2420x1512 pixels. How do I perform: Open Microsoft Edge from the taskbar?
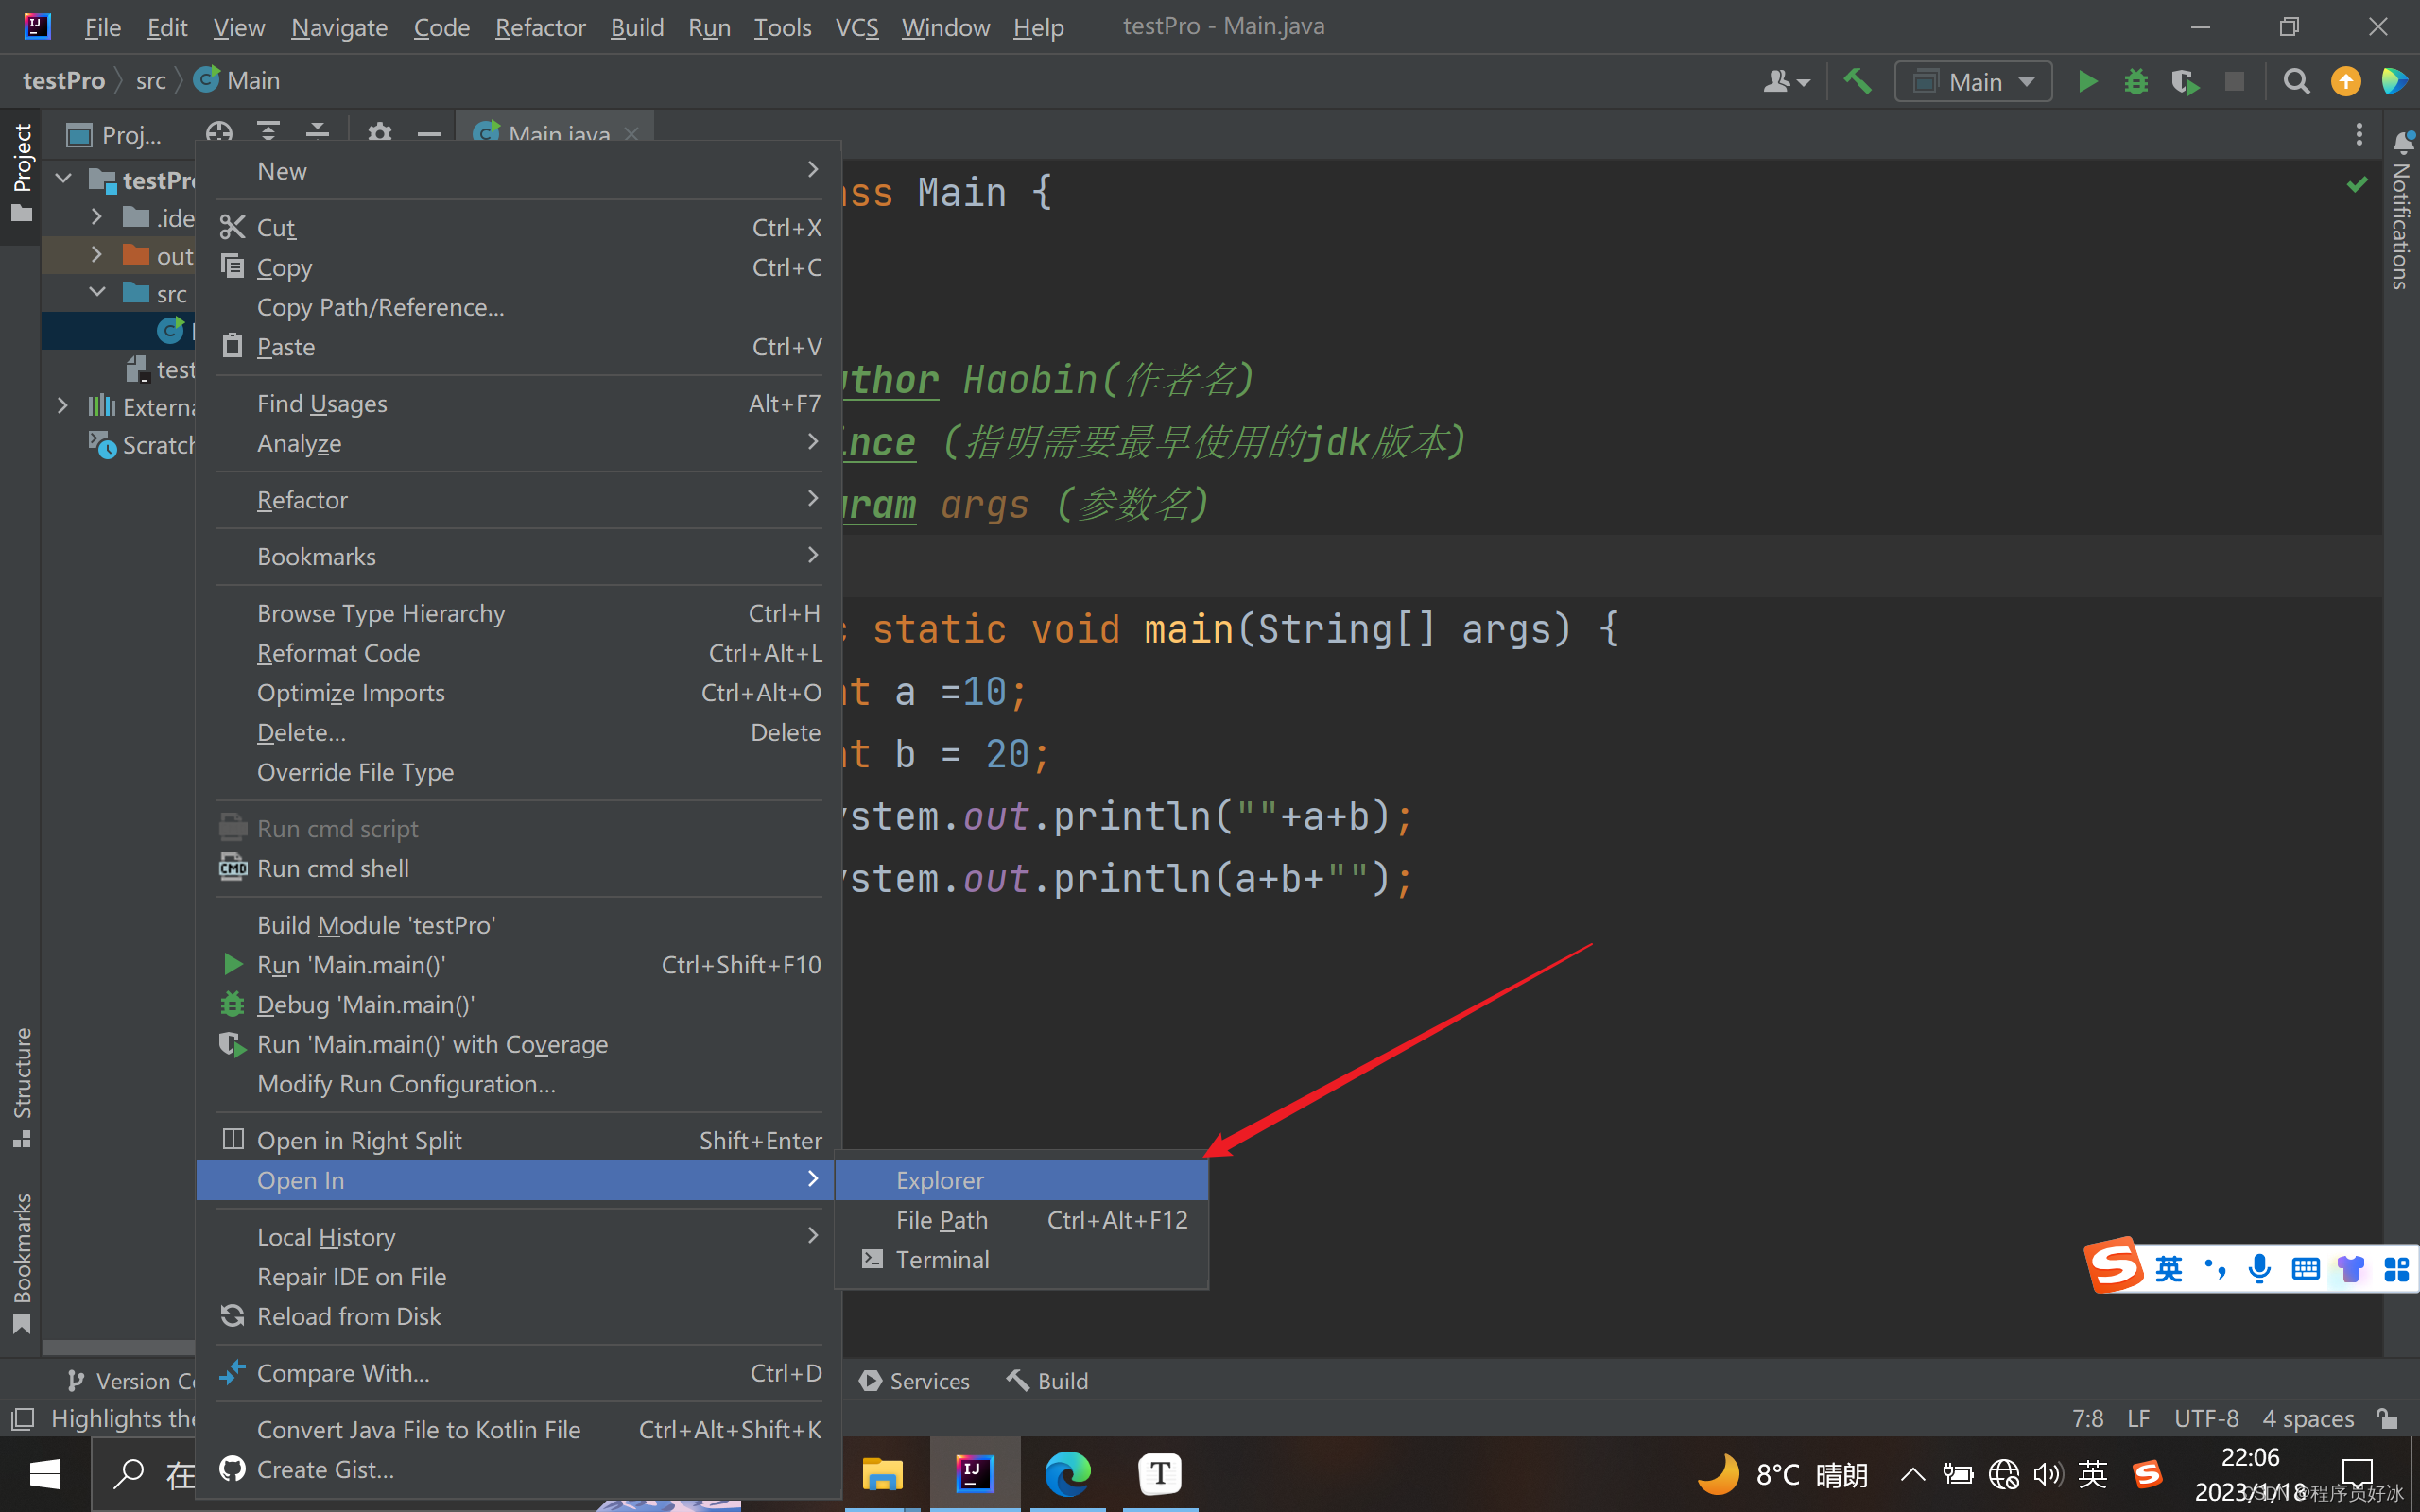[x=1067, y=1474]
